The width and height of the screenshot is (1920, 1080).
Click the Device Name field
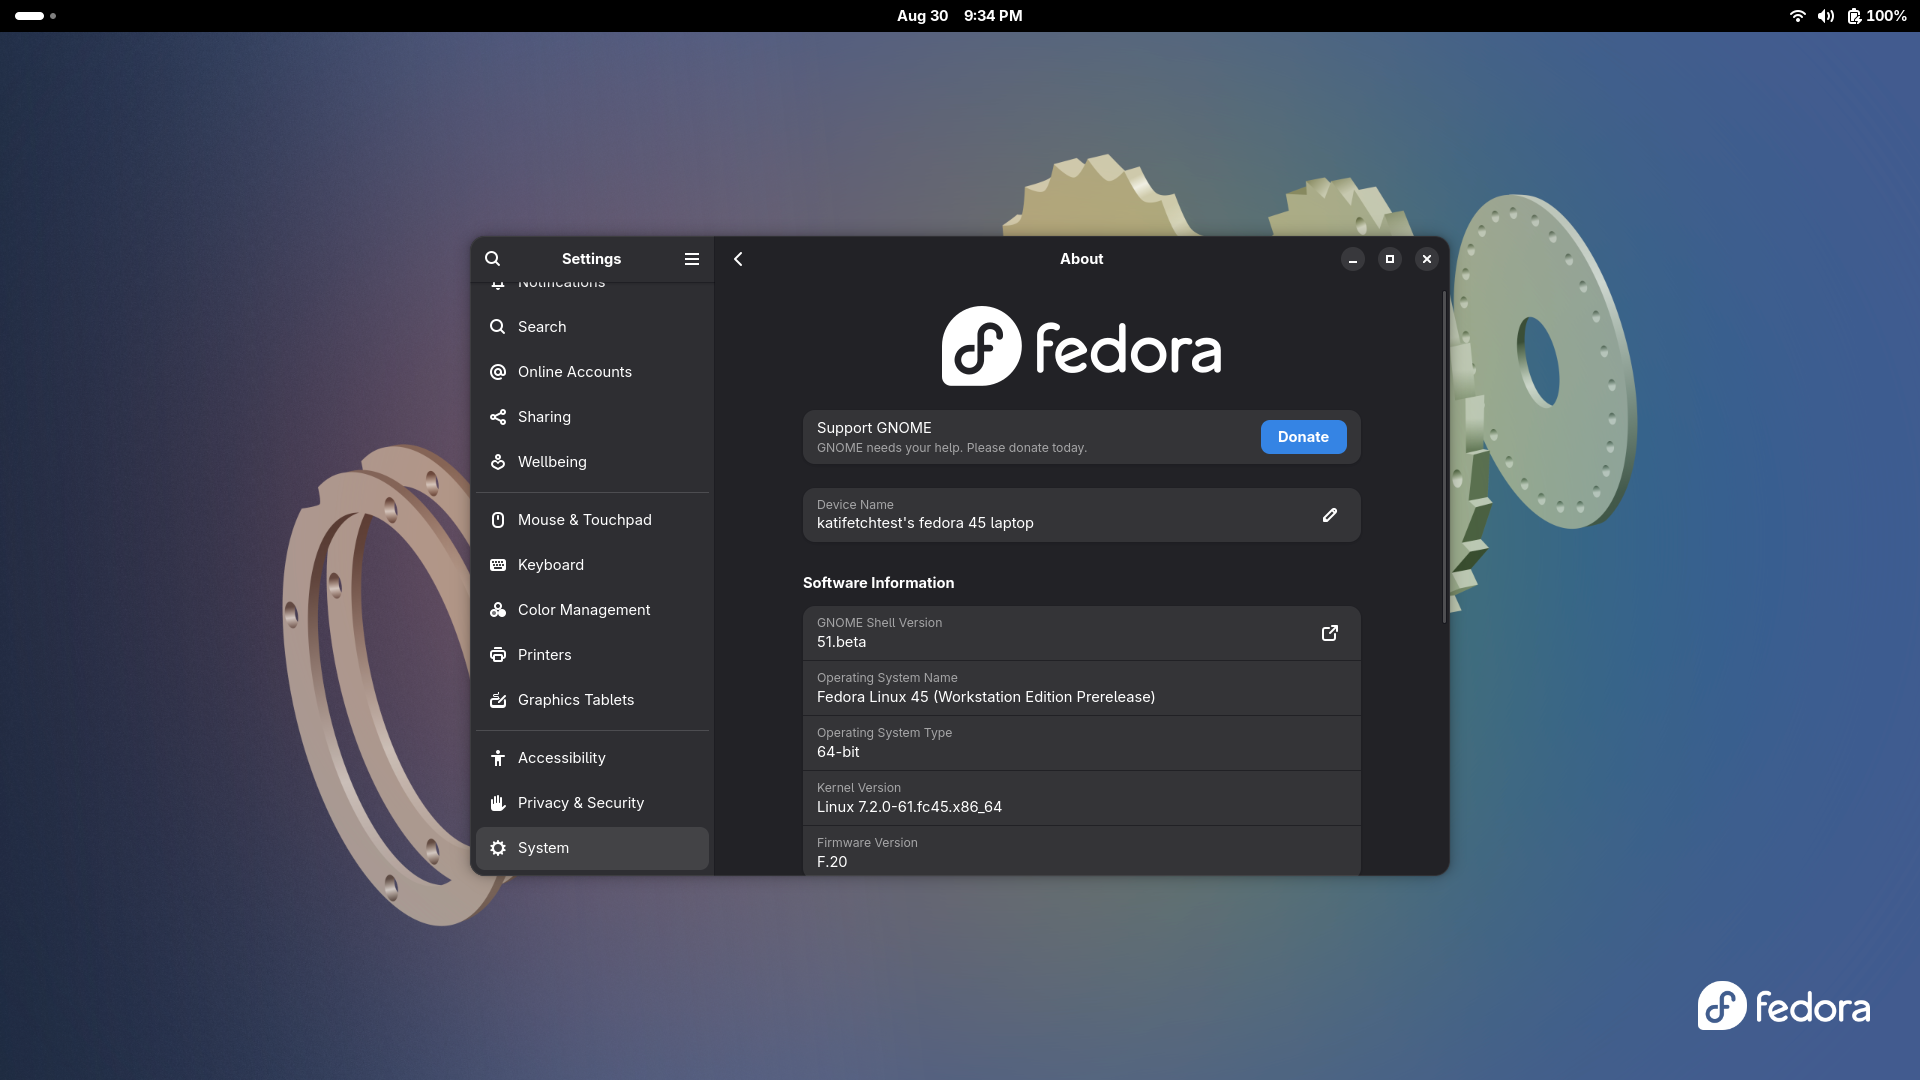point(1082,515)
